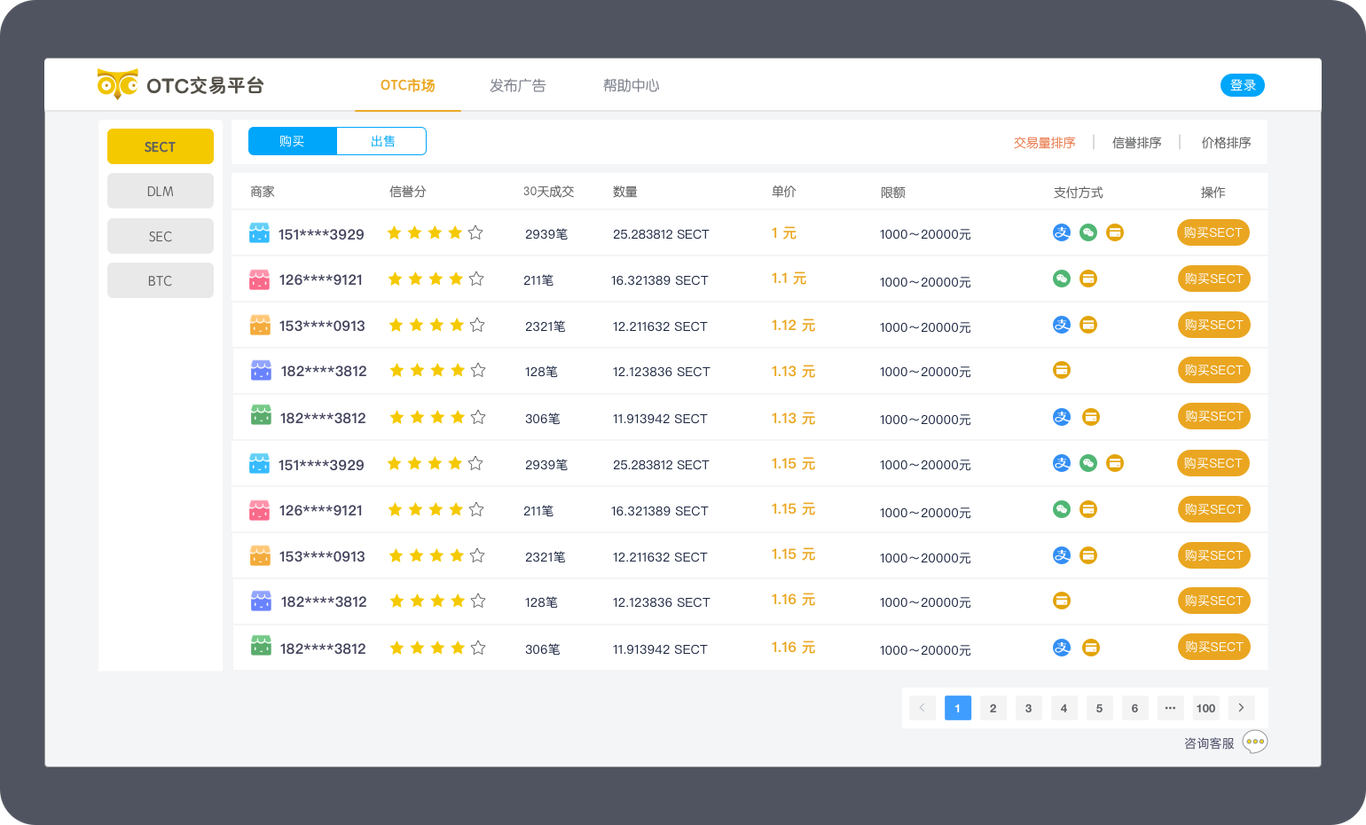The image size is (1366, 825).
Task: Click the WeChat Pay icon in the 1 元 row
Action: 1088,233
